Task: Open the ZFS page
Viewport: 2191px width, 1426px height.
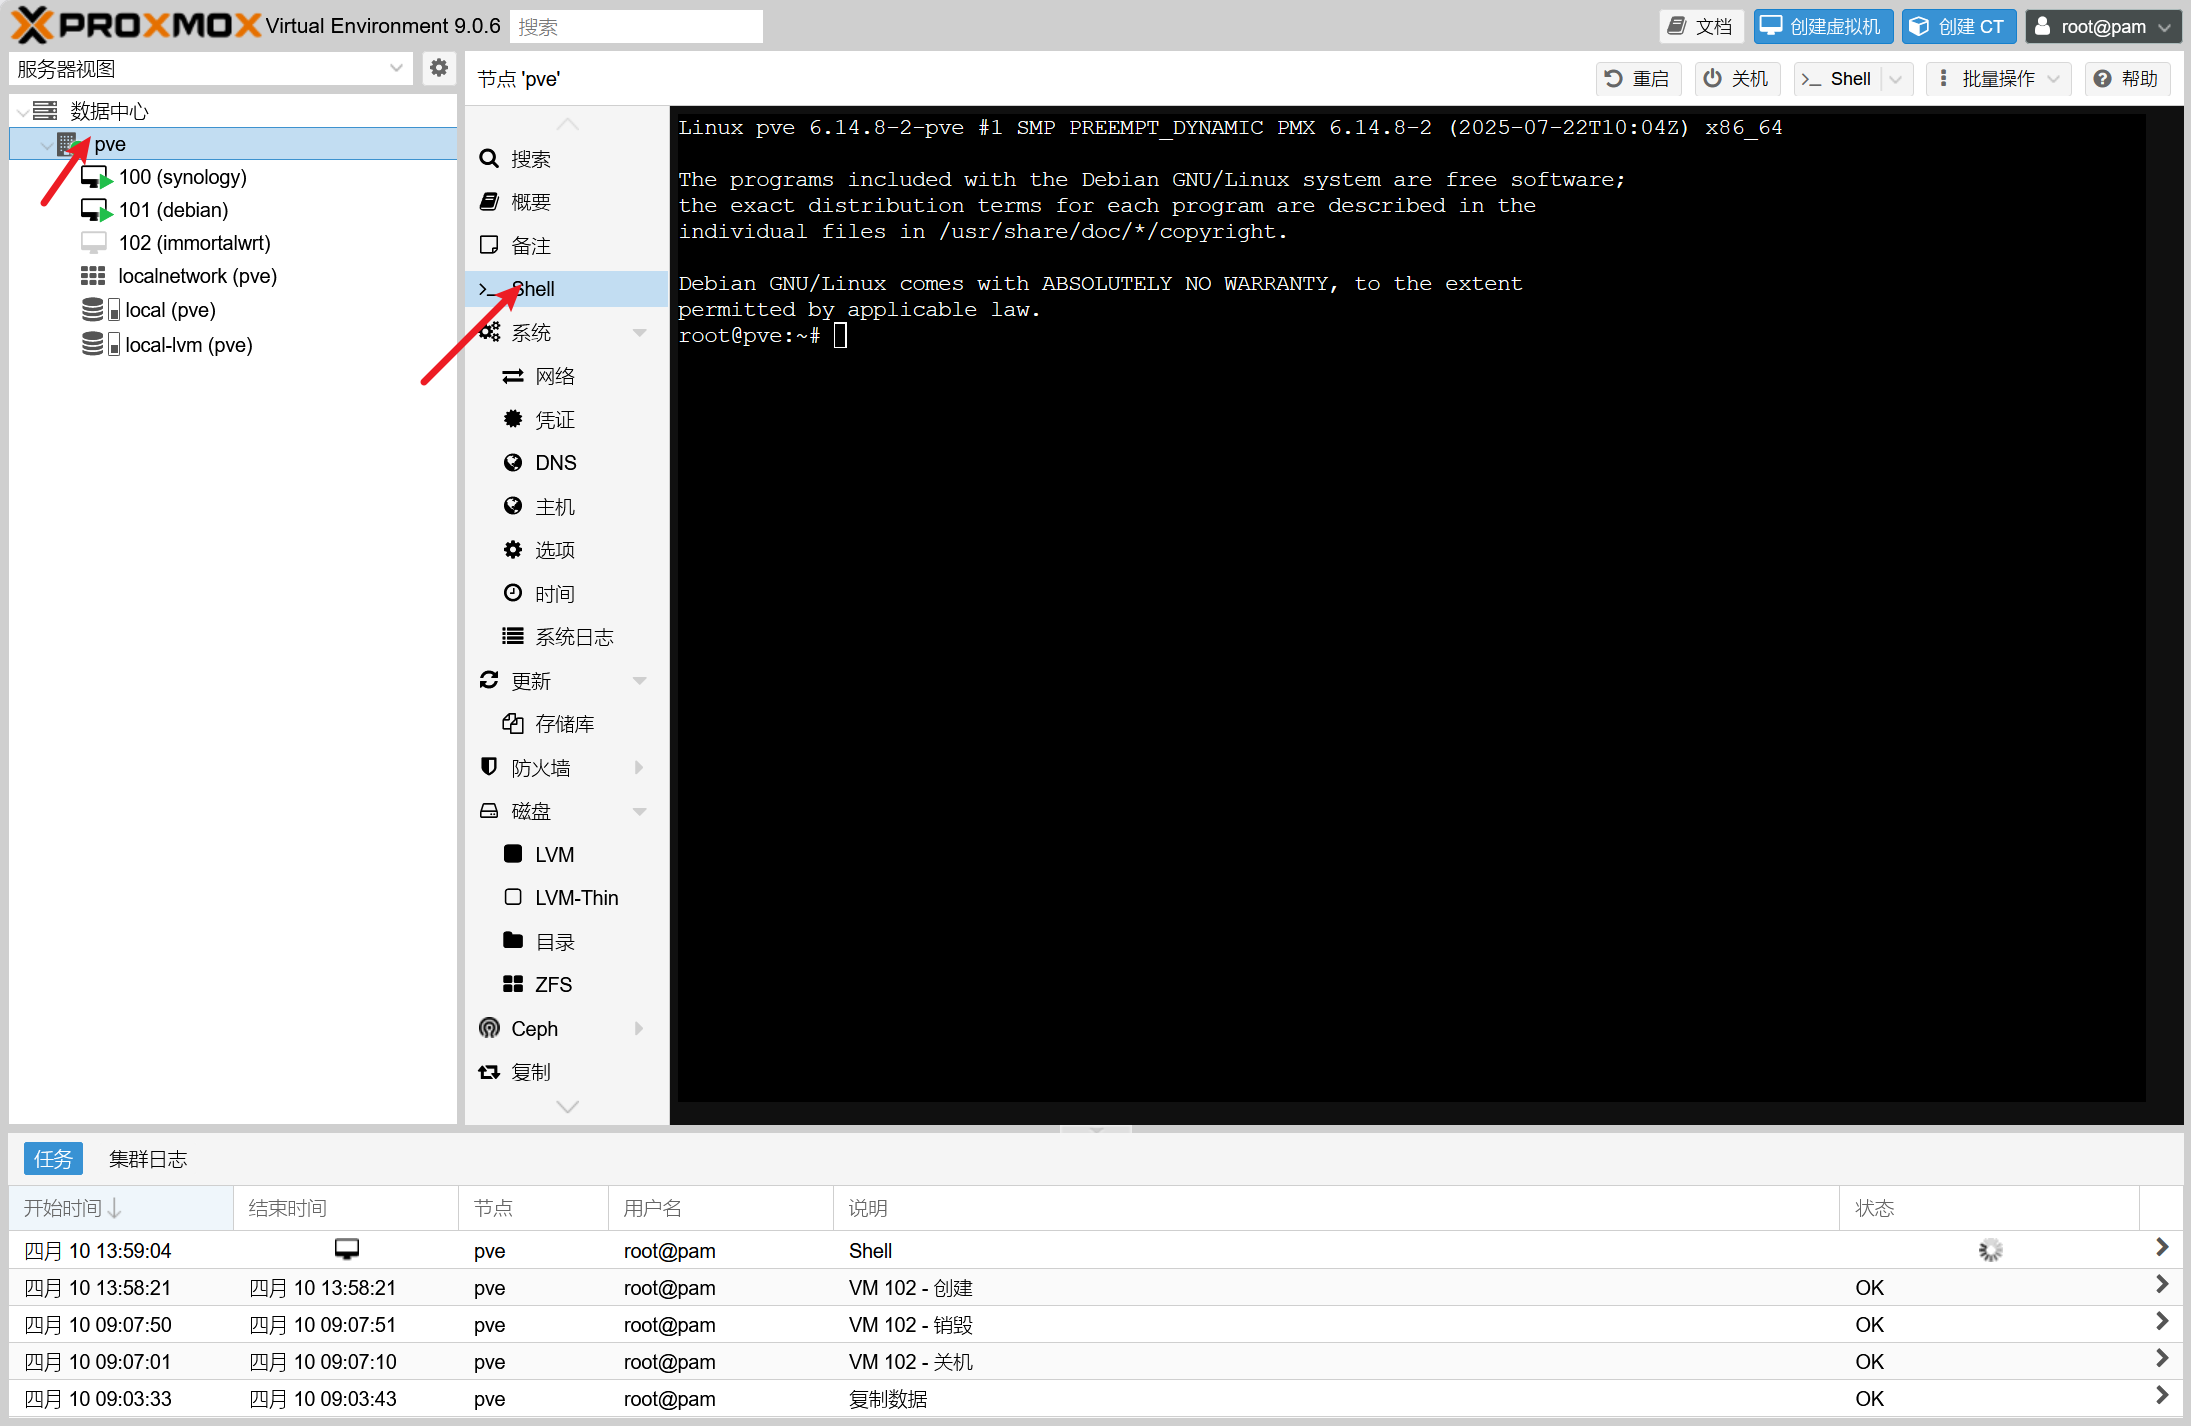Action: 566,985
